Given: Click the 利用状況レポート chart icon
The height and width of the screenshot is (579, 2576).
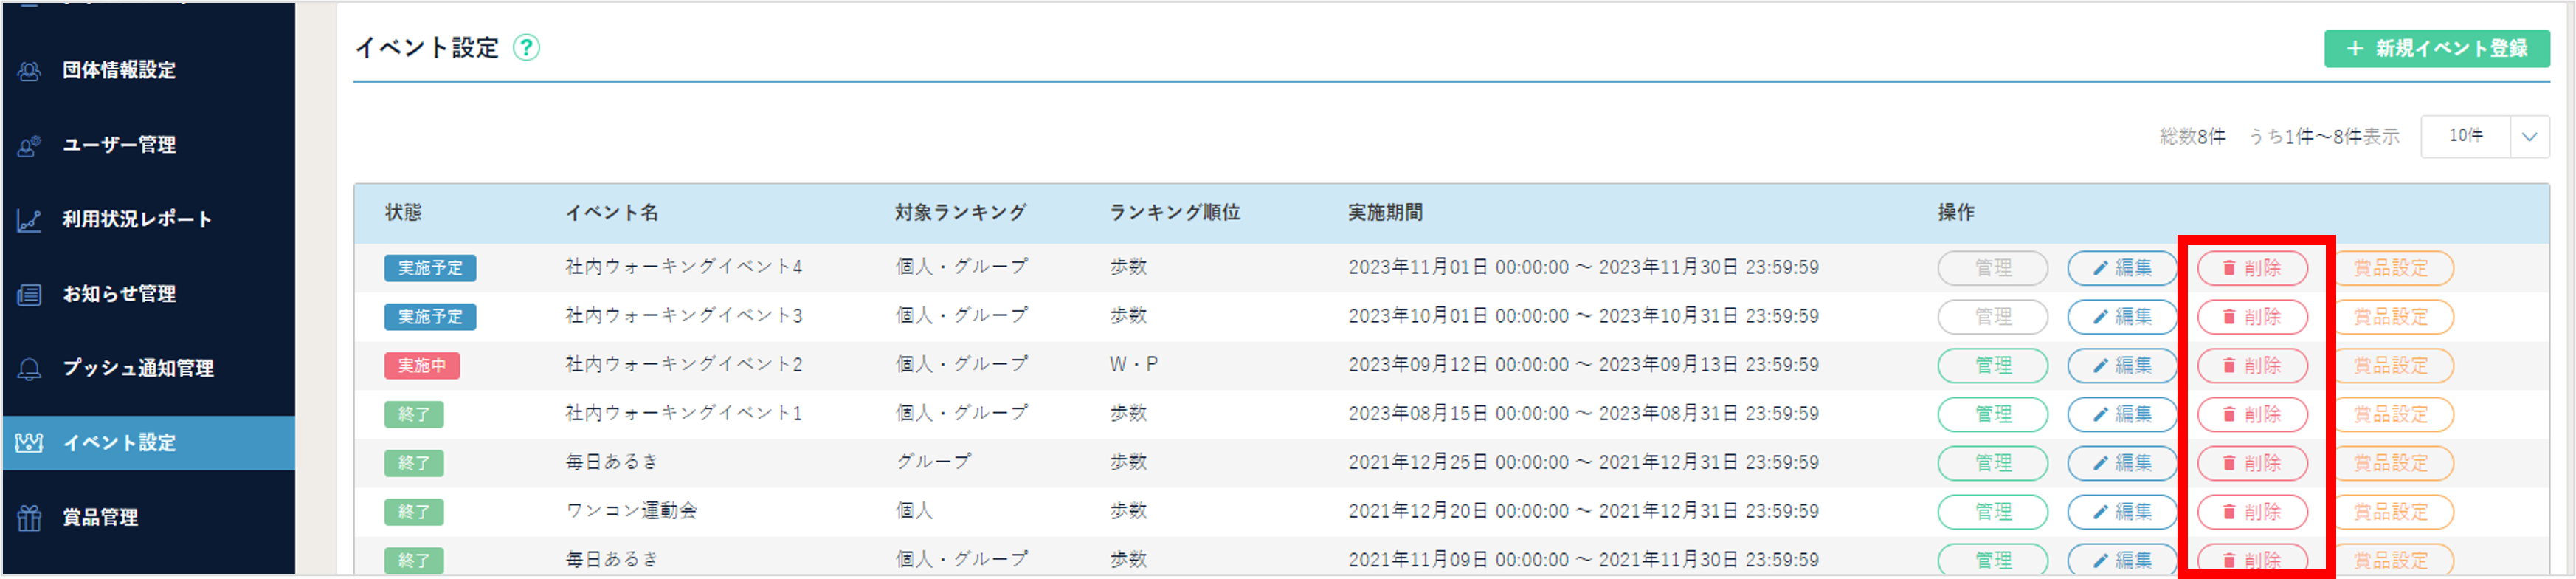Looking at the screenshot, I should (x=29, y=220).
